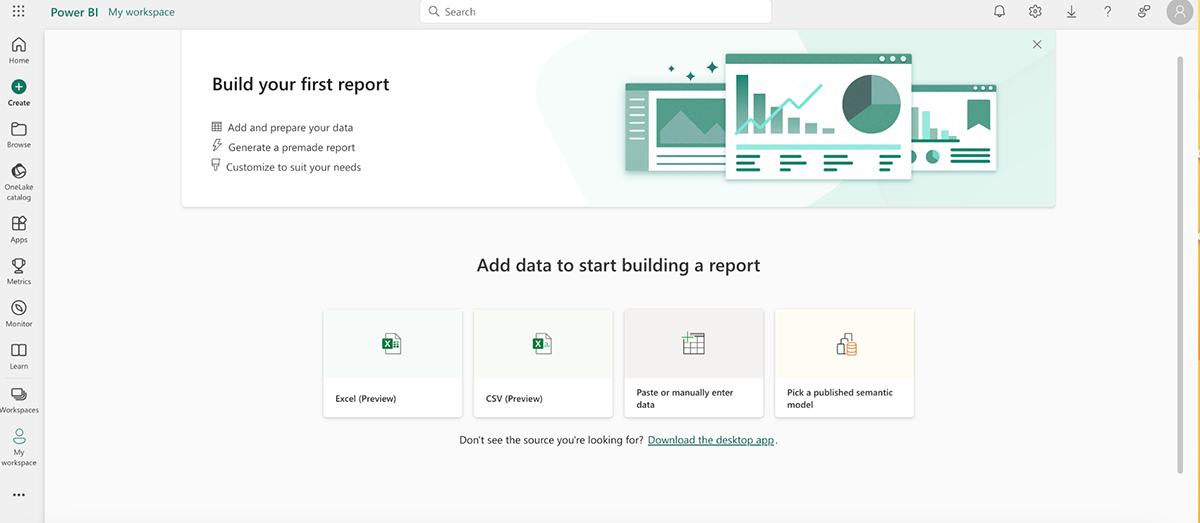Image resolution: width=1200 pixels, height=523 pixels.
Task: Expand the Workspaces pane
Action: click(19, 400)
